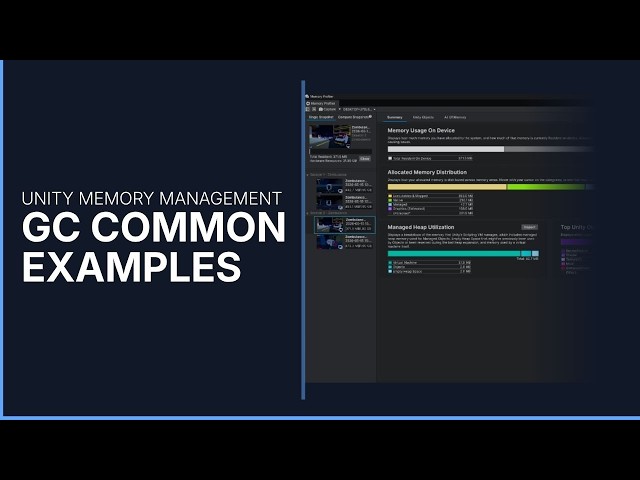
Task: Toggle the snapshot panel icon in toolbar
Action: [308, 109]
